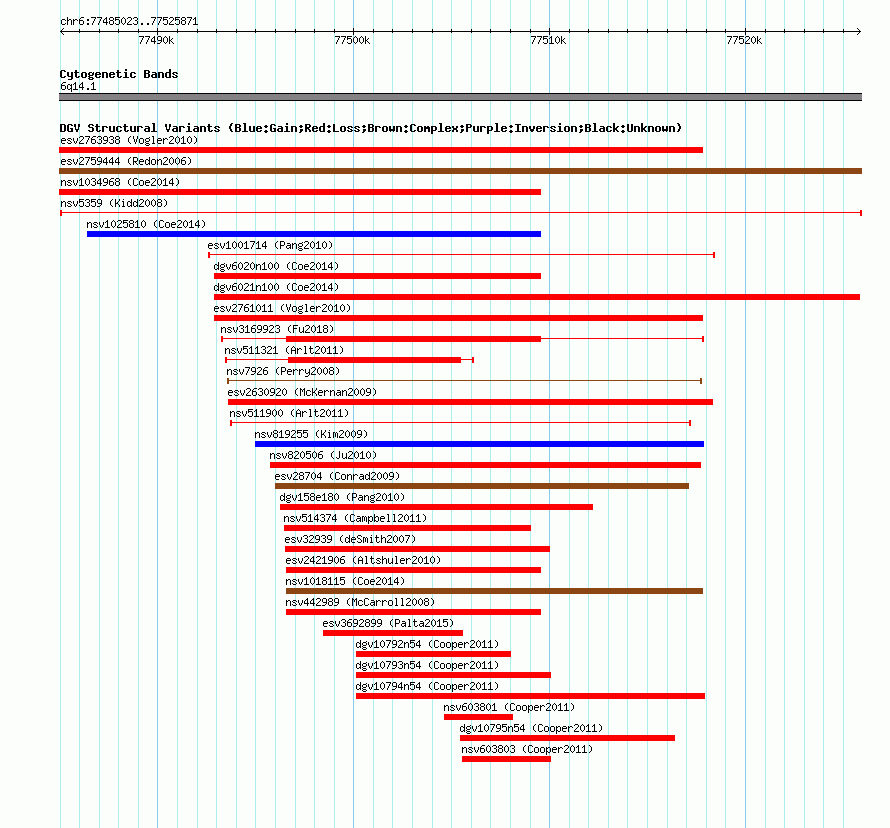Click the 77490k ruler tick label
The height and width of the screenshot is (828, 890).
point(156,40)
